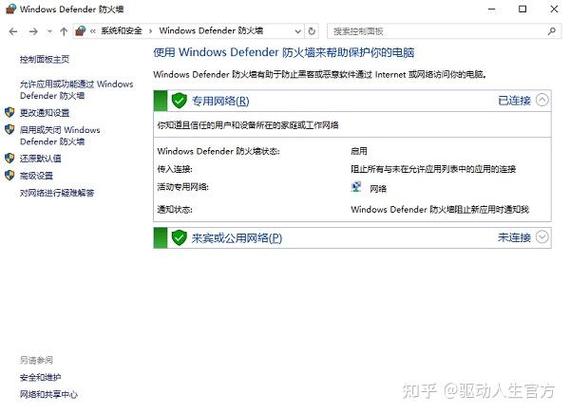The width and height of the screenshot is (570, 414).
Task: Open 还原默认值 link
Action: coord(40,158)
